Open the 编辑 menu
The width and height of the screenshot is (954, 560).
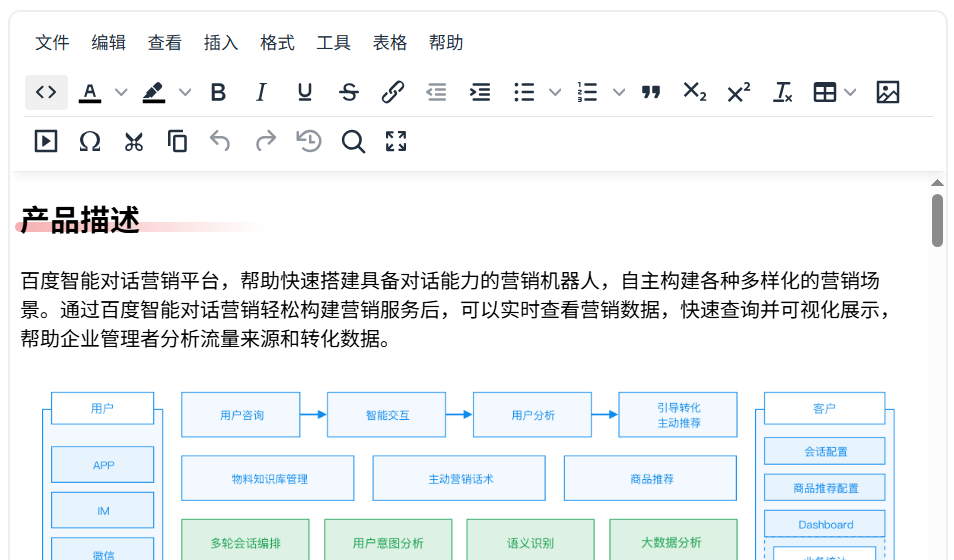tap(108, 43)
